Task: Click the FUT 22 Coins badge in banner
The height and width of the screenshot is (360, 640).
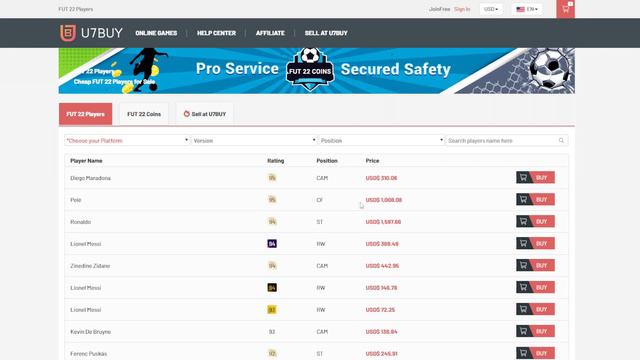Action: click(x=310, y=70)
